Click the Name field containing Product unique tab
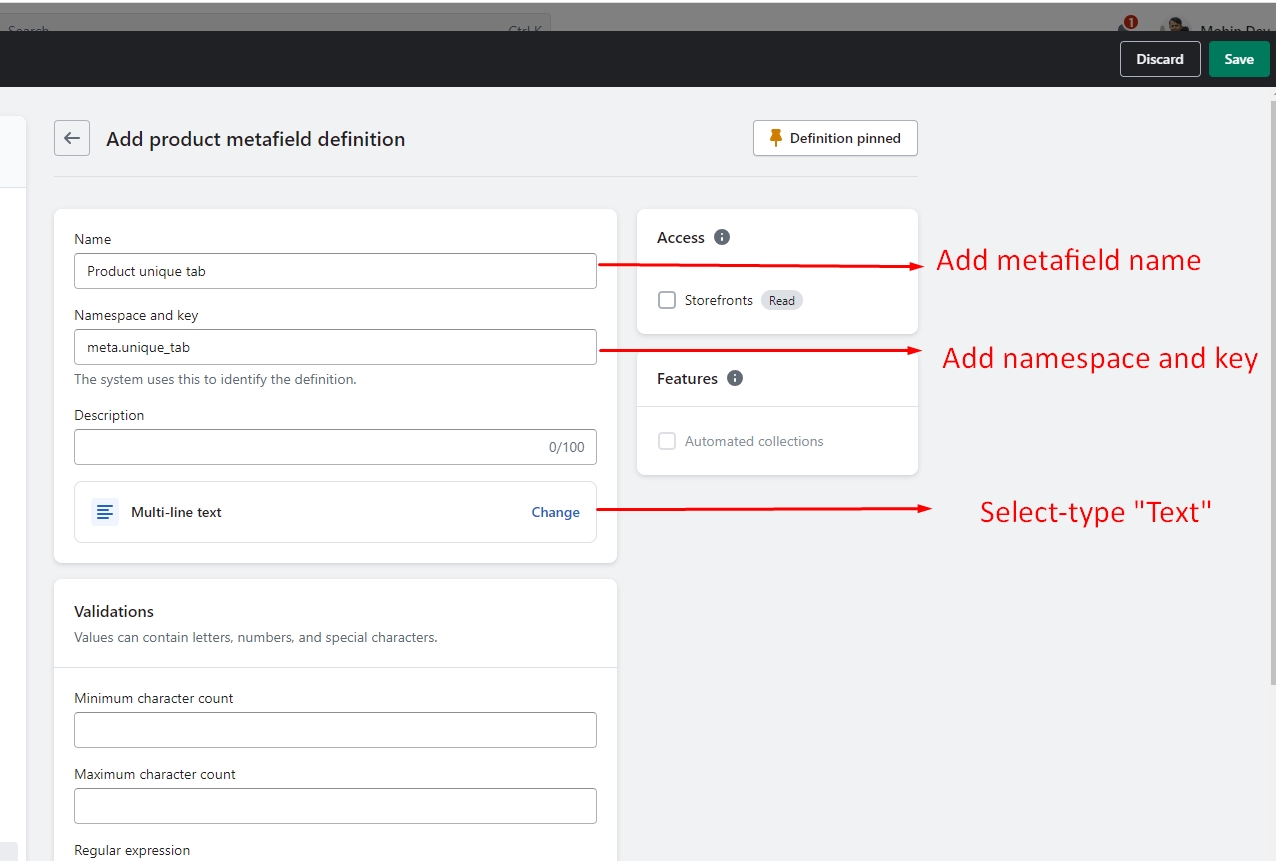Screen dimensions: 1276x861 (x=335, y=271)
